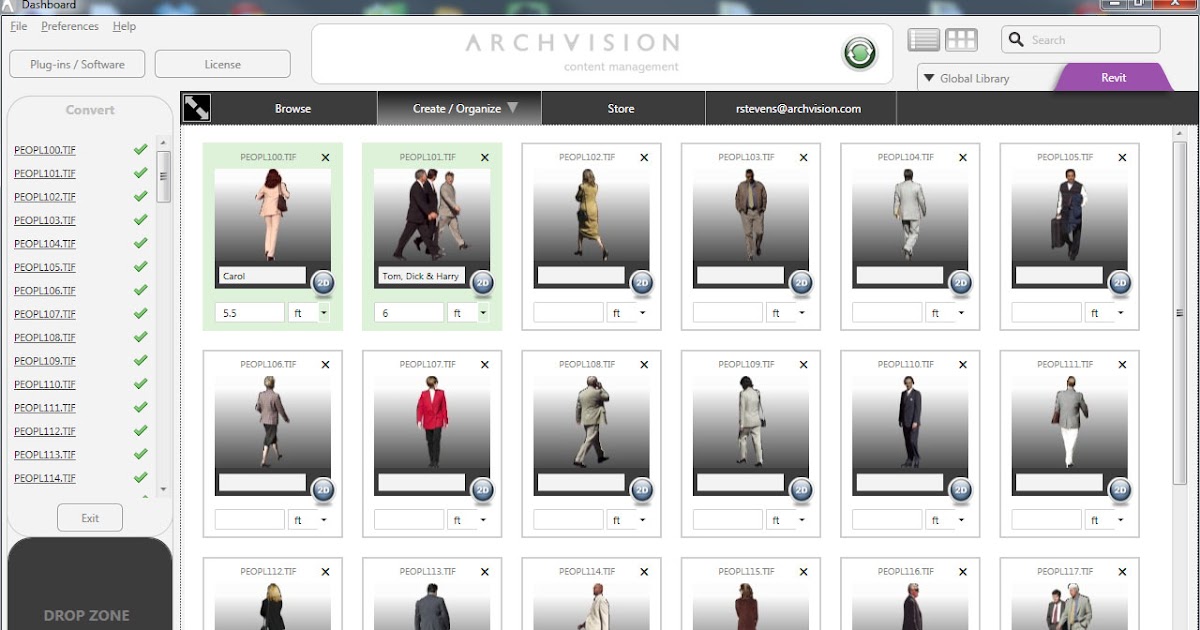Open PEOPL104.TIF link in Convert list
1200x630 pixels.
coord(45,244)
